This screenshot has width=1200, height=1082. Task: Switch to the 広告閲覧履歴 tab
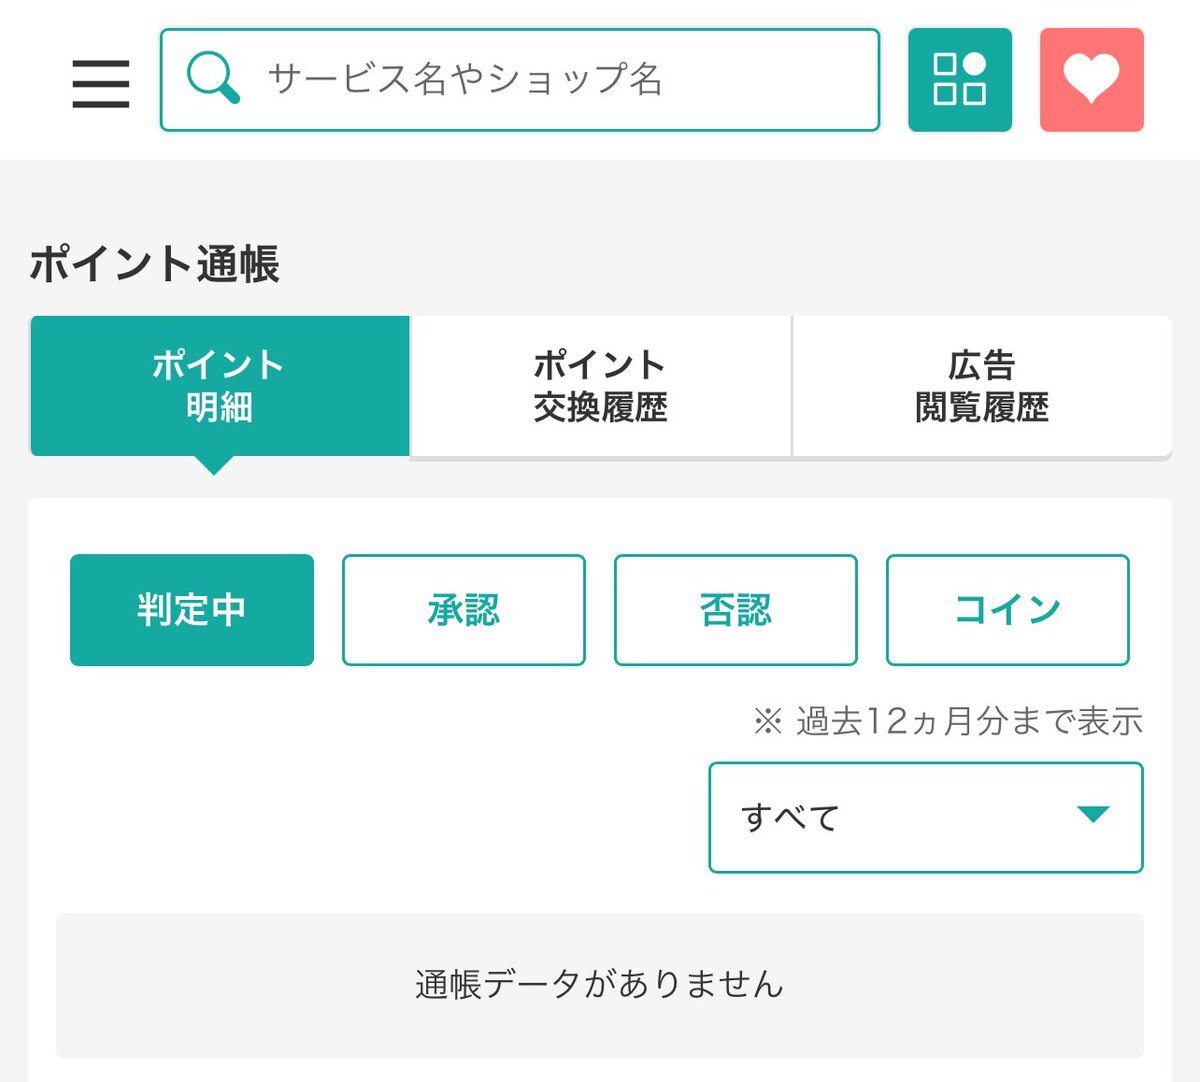click(982, 386)
